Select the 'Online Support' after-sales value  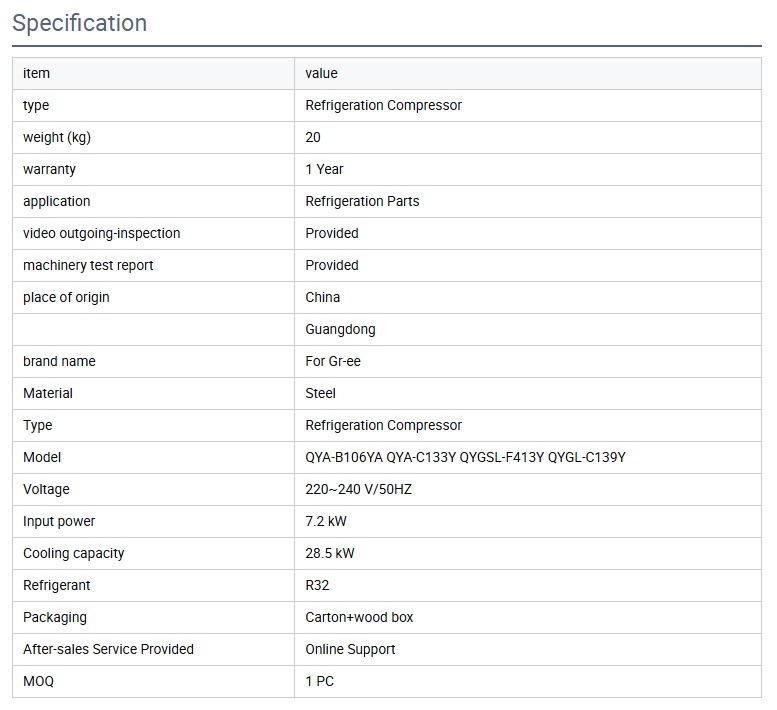click(x=350, y=649)
